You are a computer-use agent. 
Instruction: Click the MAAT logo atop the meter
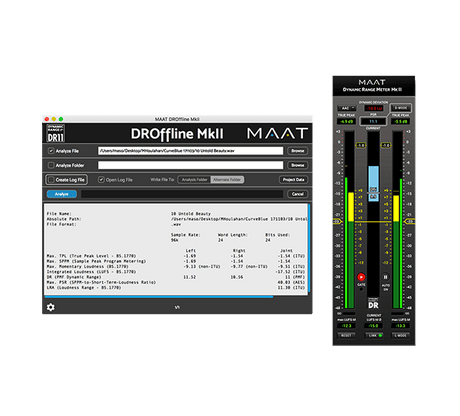coord(372,82)
